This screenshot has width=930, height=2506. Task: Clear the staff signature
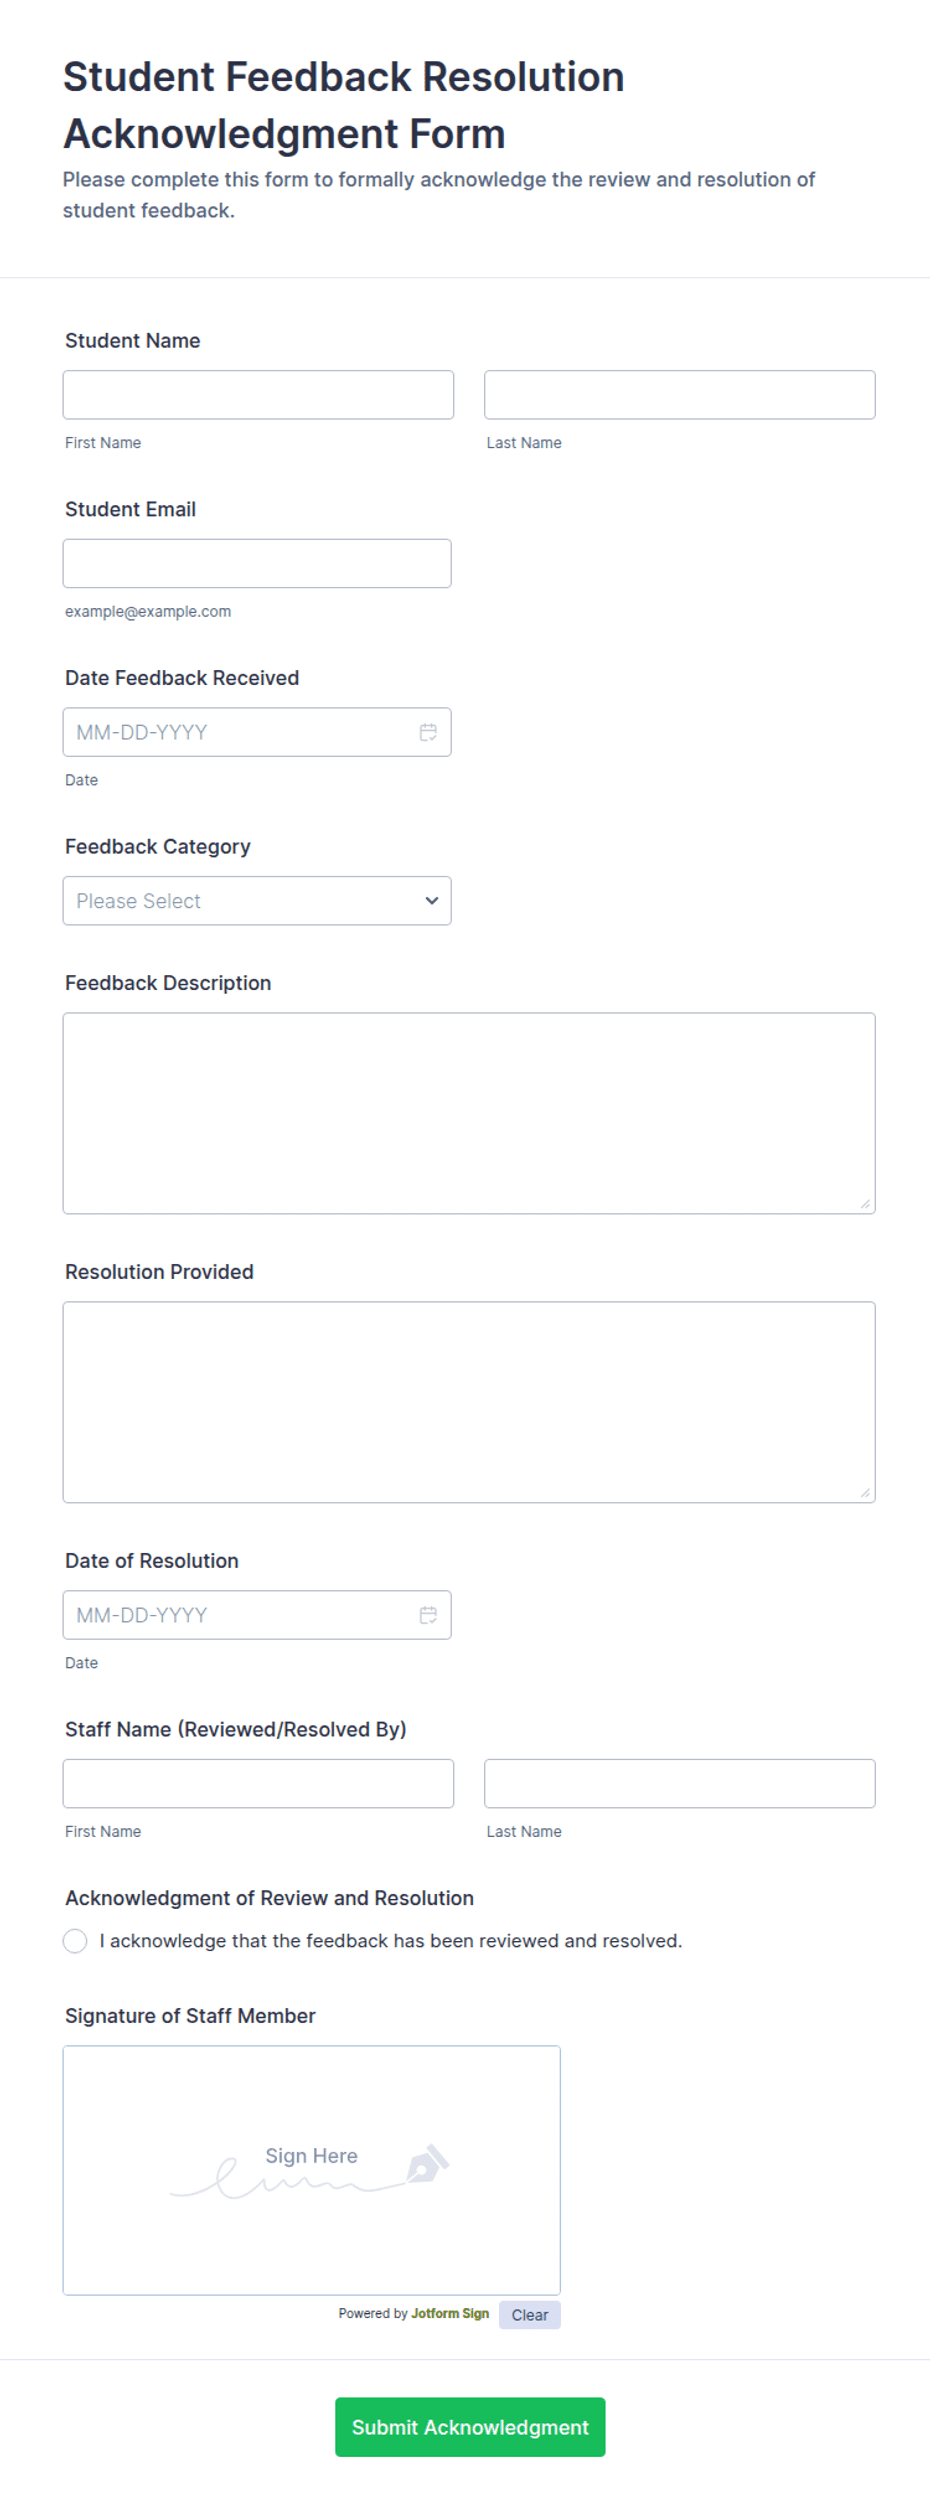530,2315
